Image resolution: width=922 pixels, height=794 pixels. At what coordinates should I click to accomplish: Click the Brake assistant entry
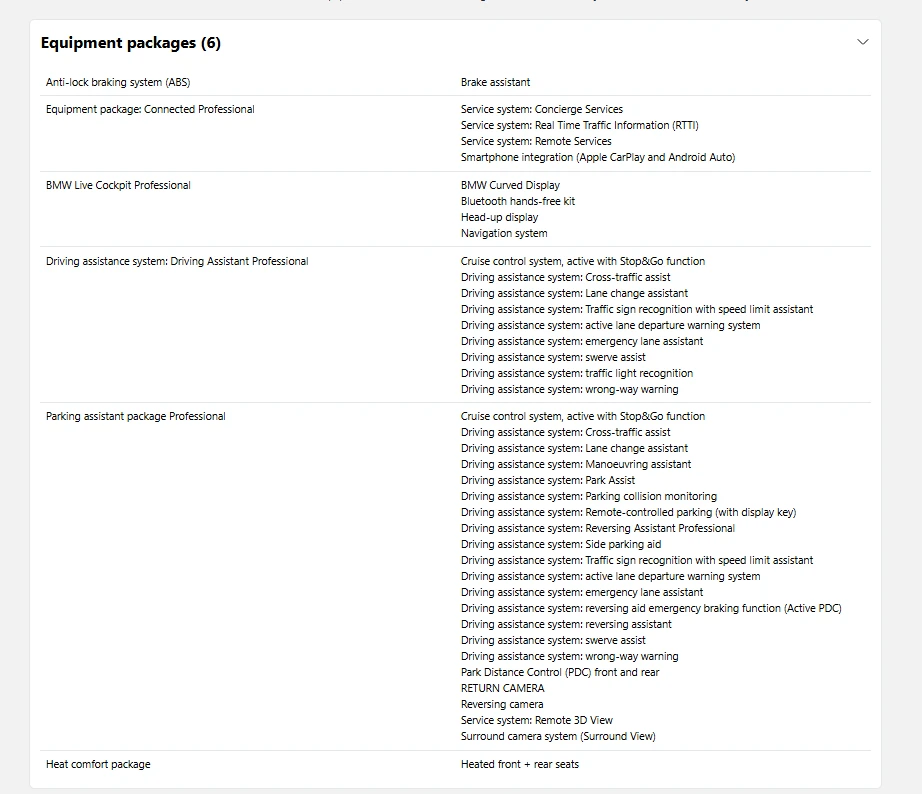point(495,82)
